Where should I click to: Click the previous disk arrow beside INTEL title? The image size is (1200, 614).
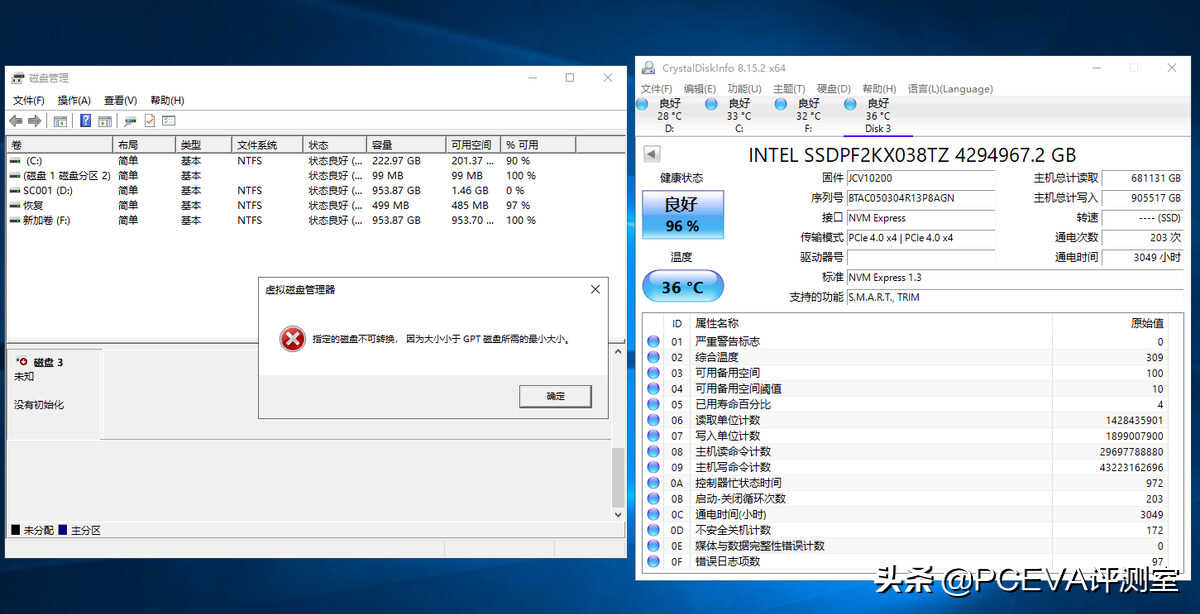pyautogui.click(x=651, y=154)
